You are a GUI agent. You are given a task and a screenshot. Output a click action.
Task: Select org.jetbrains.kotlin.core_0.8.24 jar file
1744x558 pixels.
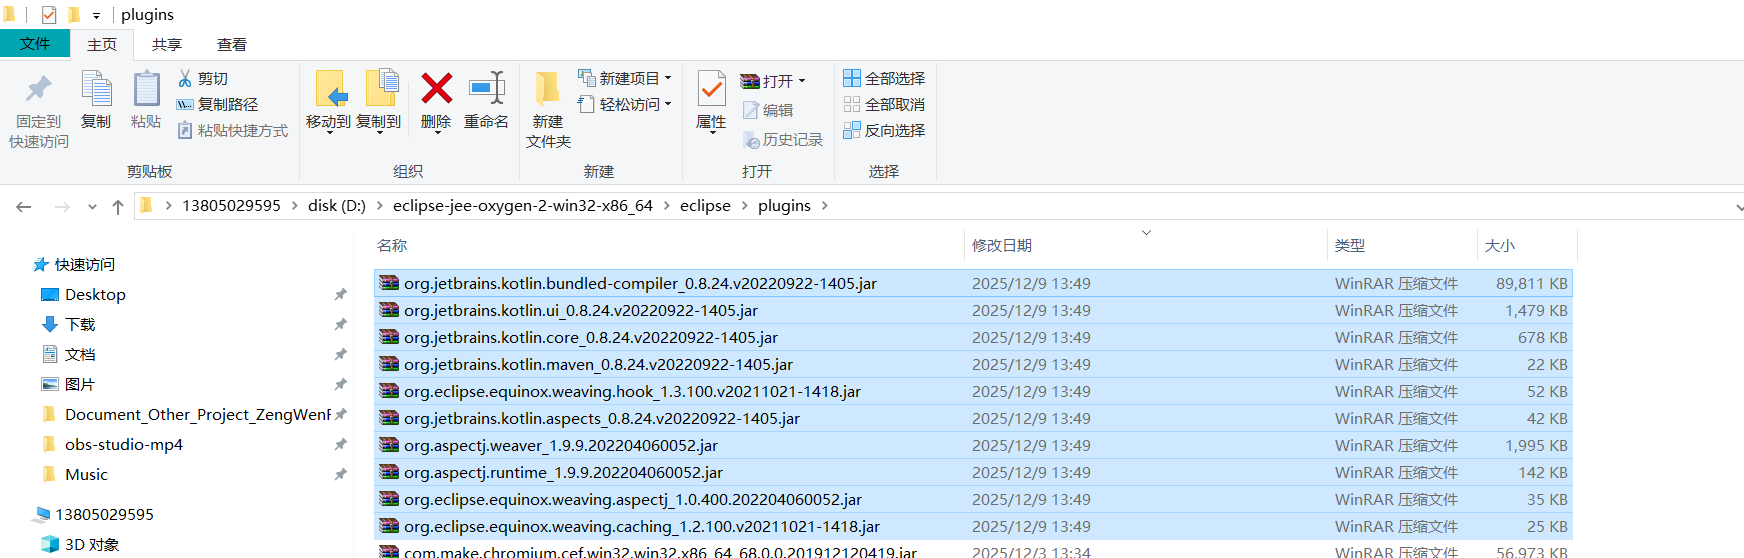tap(973, 337)
